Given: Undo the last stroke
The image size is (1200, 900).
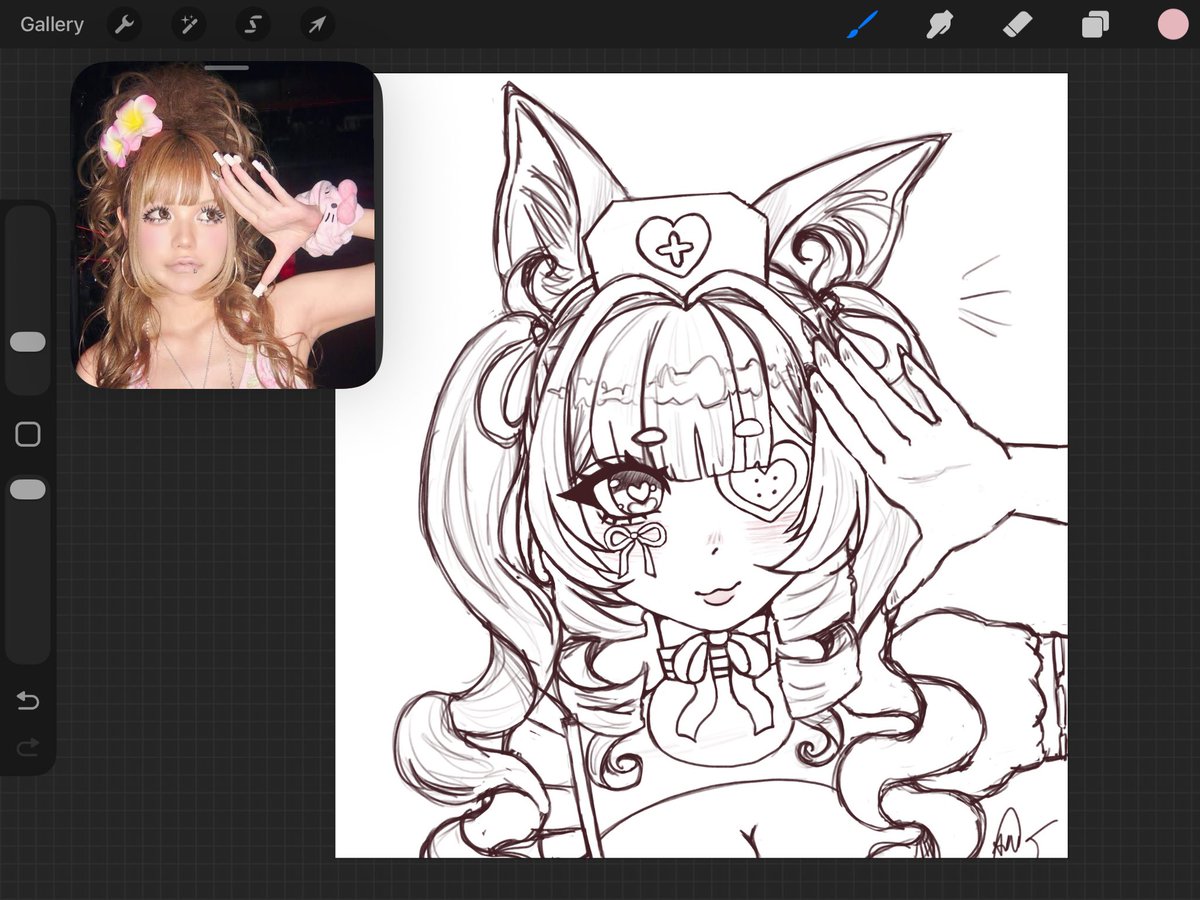Looking at the screenshot, I should 28,701.
